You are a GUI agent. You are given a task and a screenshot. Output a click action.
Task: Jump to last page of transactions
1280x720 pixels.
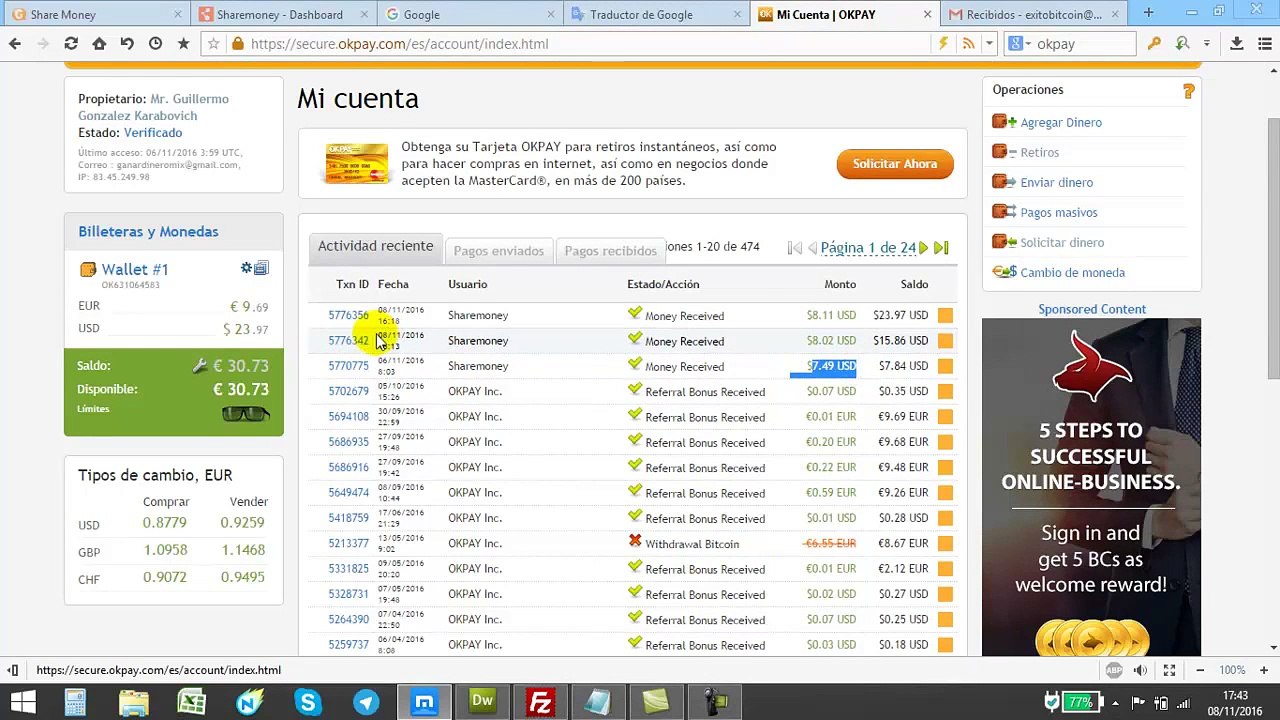[x=941, y=248]
